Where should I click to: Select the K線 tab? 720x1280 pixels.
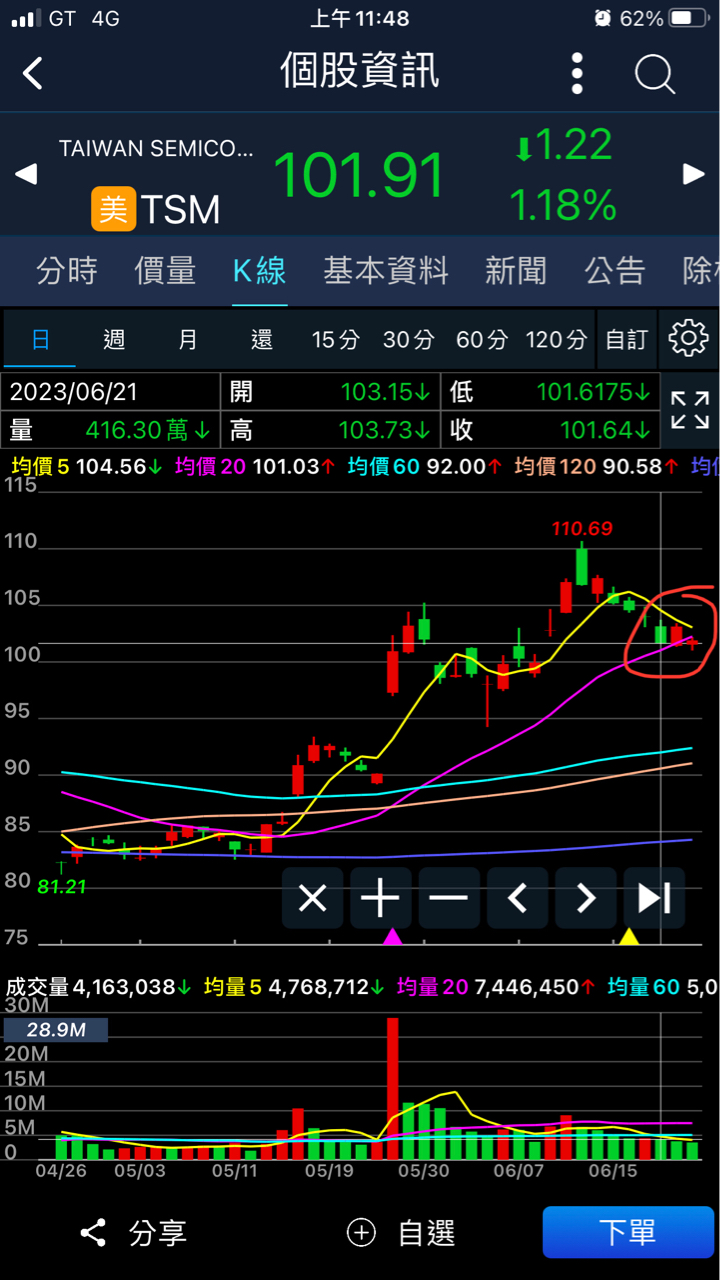[259, 270]
